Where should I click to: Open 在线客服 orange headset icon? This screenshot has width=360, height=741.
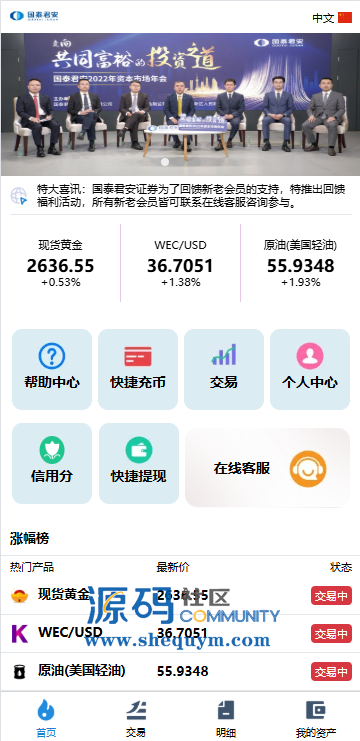(308, 468)
